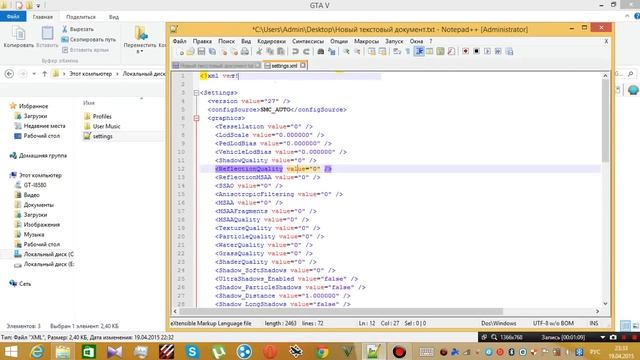Screen dimensions: 640x360
Task: Click editor vertical scrollbar down arrow
Action: (x=605, y=304)
